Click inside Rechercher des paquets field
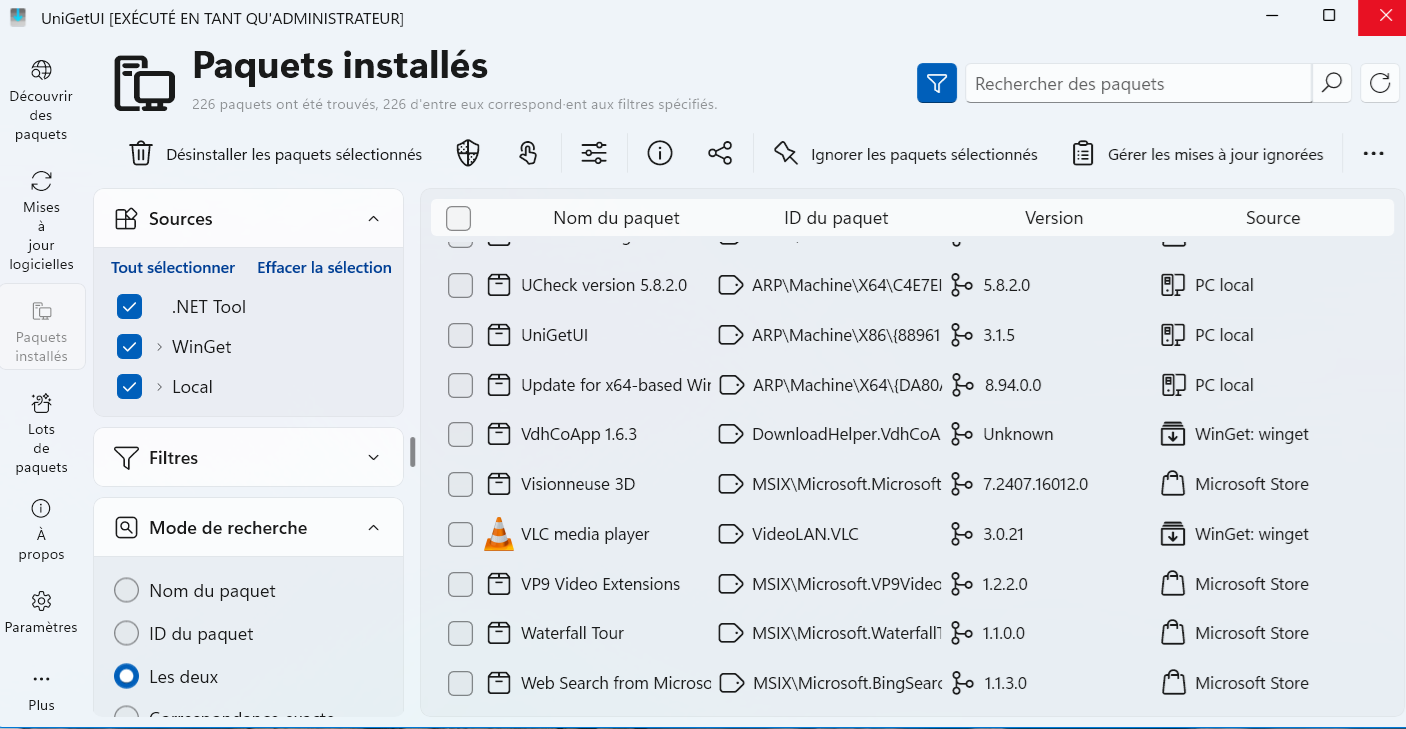The image size is (1406, 729). 1137,83
